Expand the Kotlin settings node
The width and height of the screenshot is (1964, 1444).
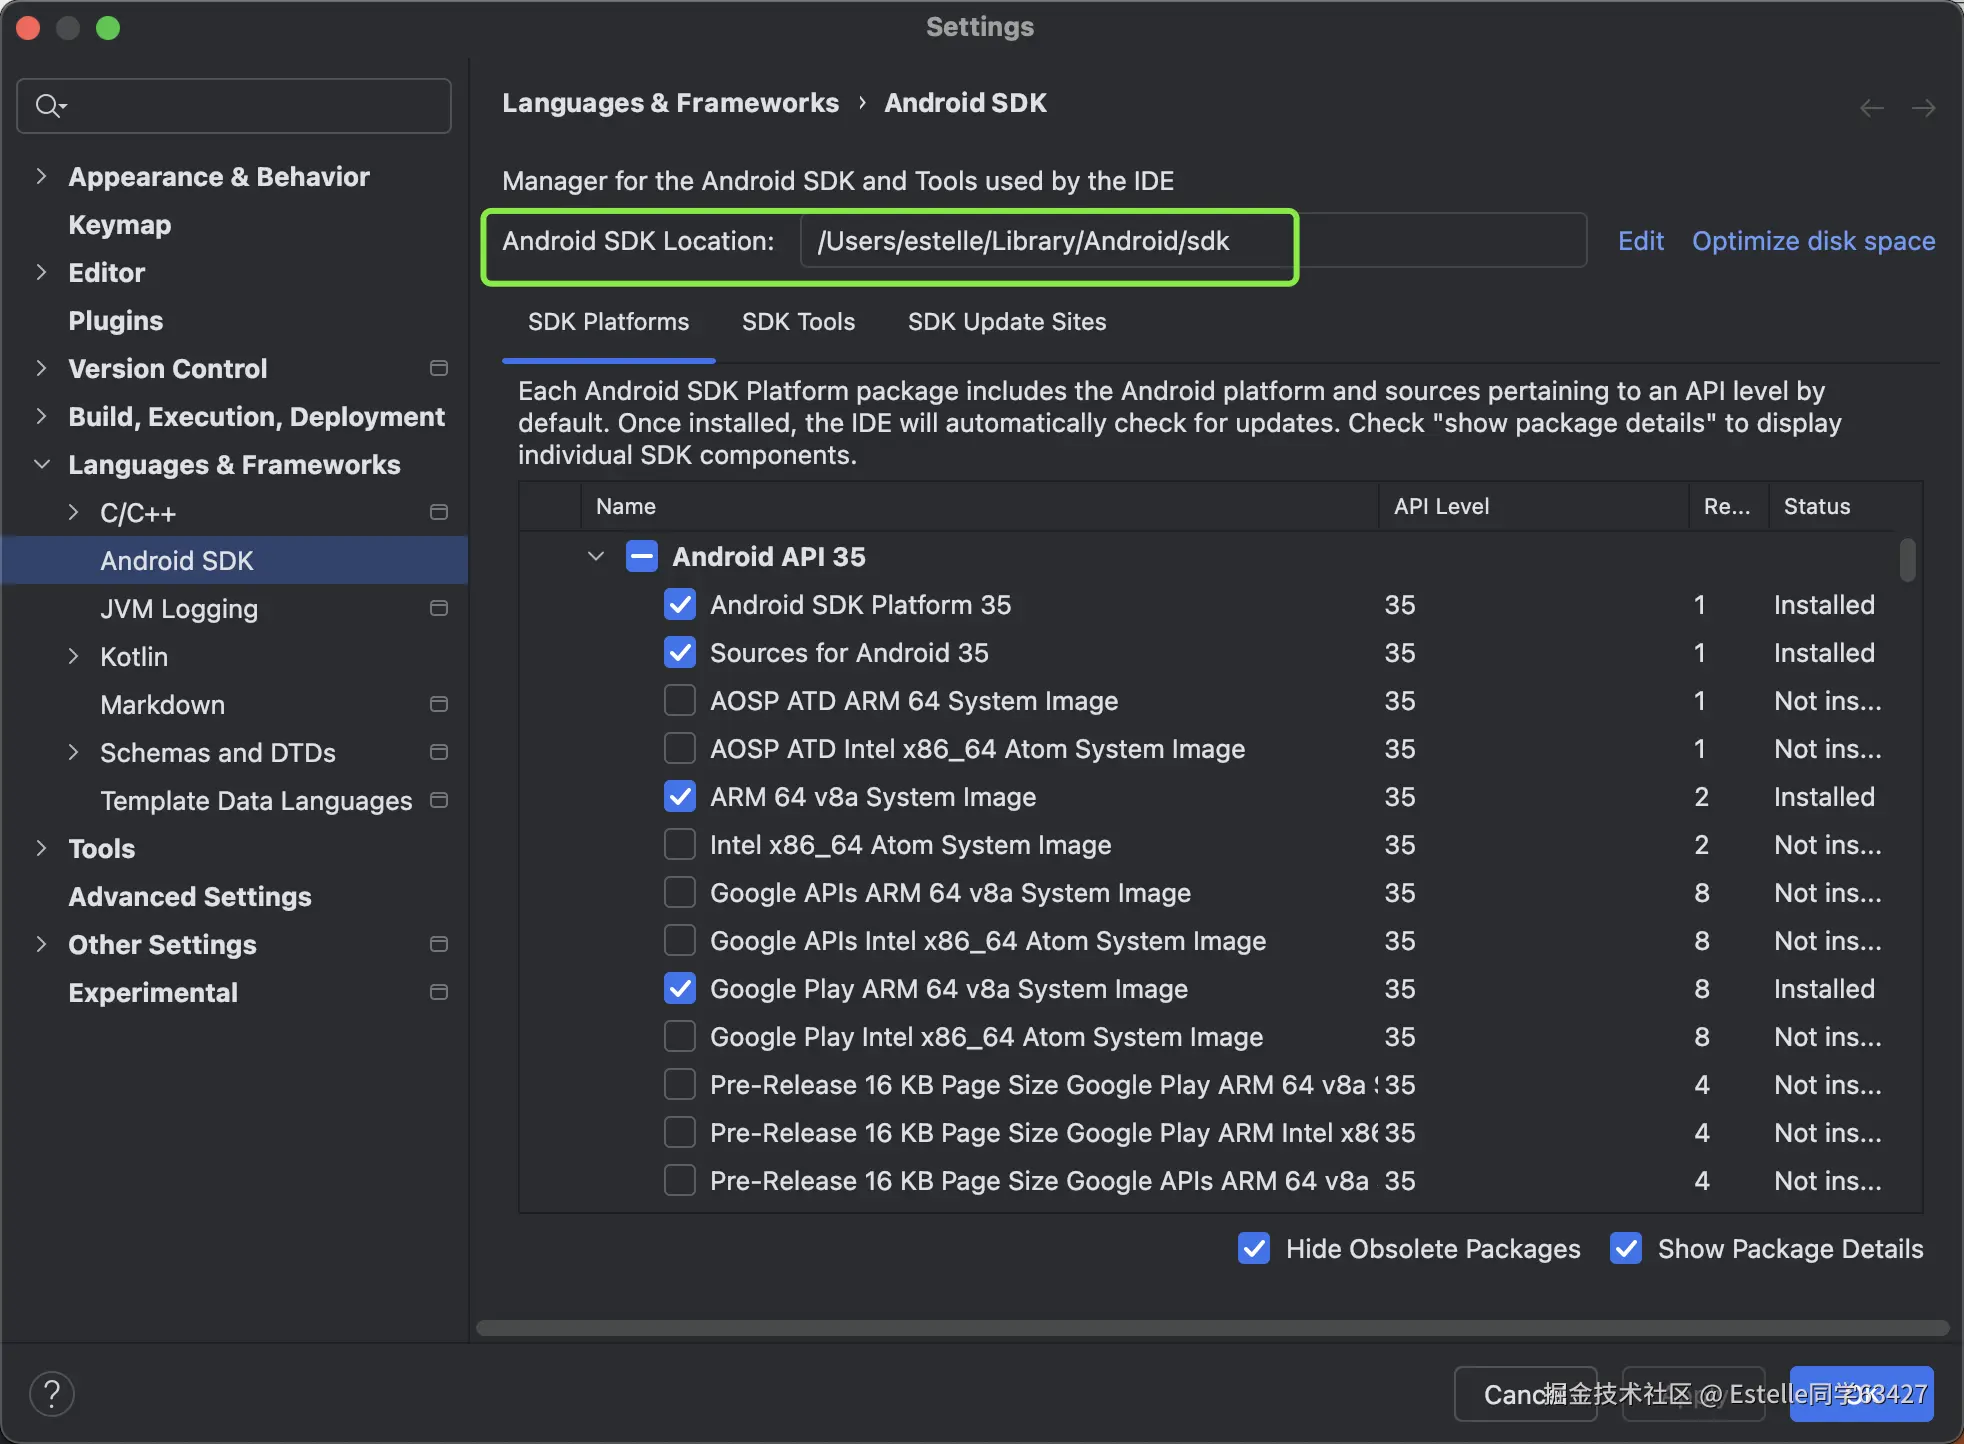pos(73,656)
